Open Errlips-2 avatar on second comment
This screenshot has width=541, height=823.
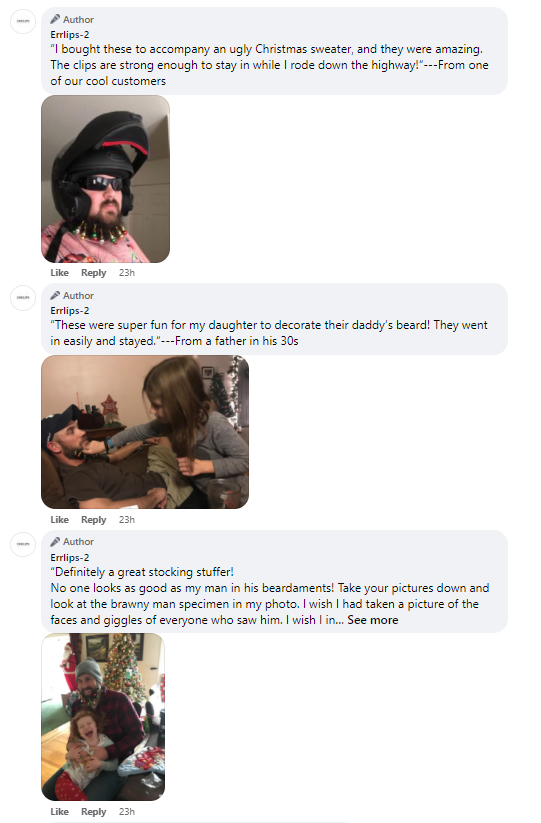[x=23, y=298]
